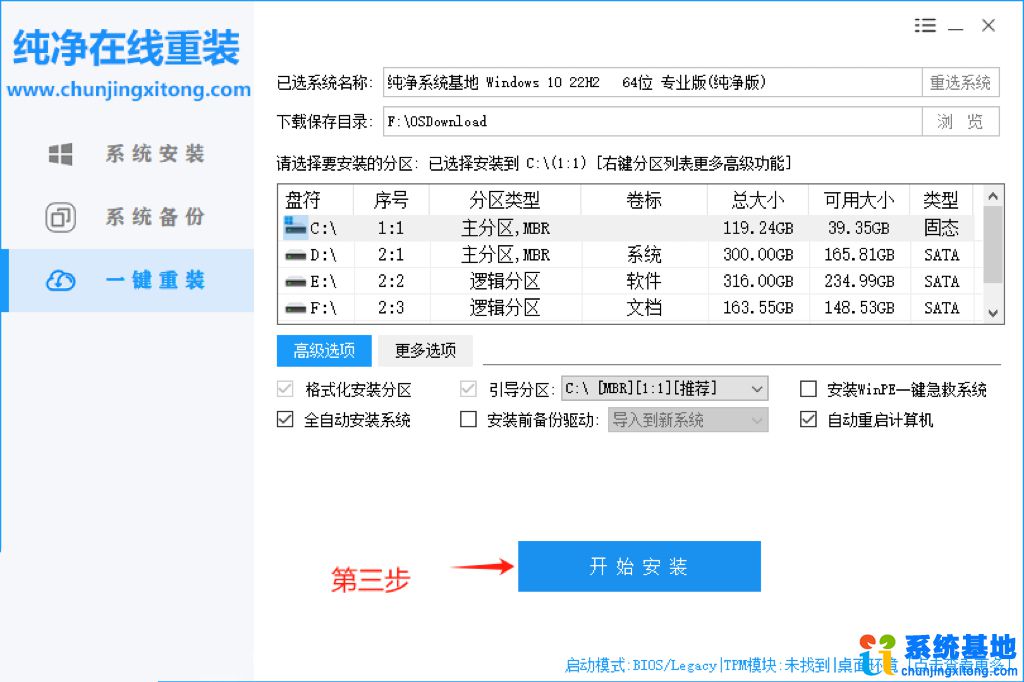
Task: Click the Windows logo icon for 系统安装
Action: (x=61, y=154)
